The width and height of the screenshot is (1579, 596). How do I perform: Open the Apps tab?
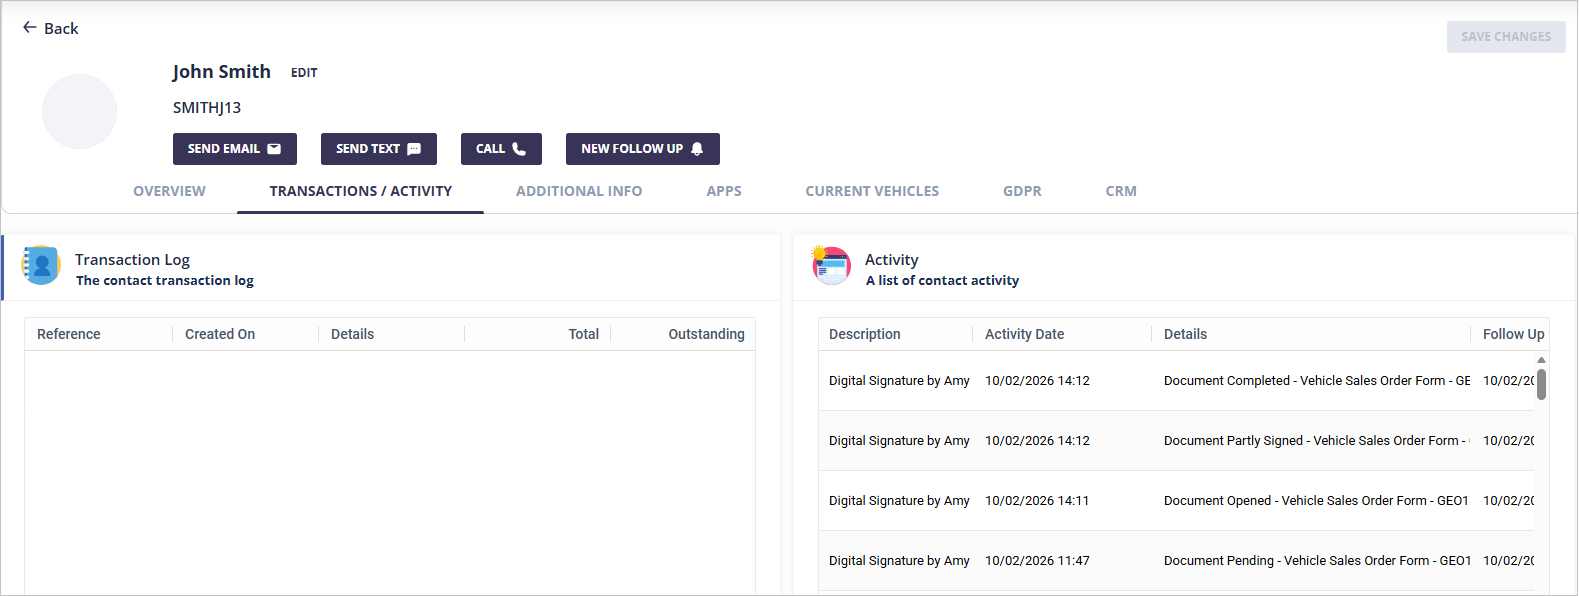click(724, 191)
